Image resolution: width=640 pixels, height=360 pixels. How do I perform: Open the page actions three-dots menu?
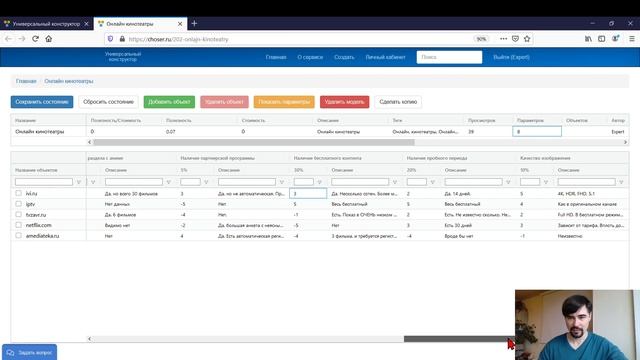(503, 39)
